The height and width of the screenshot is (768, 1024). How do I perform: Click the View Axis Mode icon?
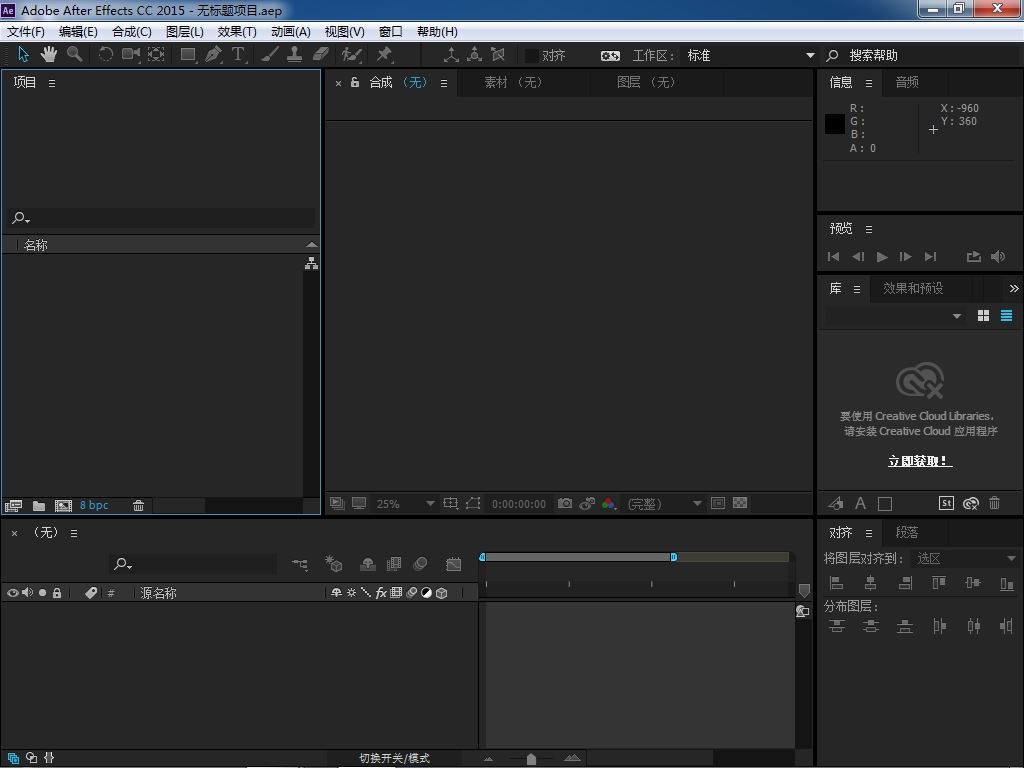click(x=498, y=55)
